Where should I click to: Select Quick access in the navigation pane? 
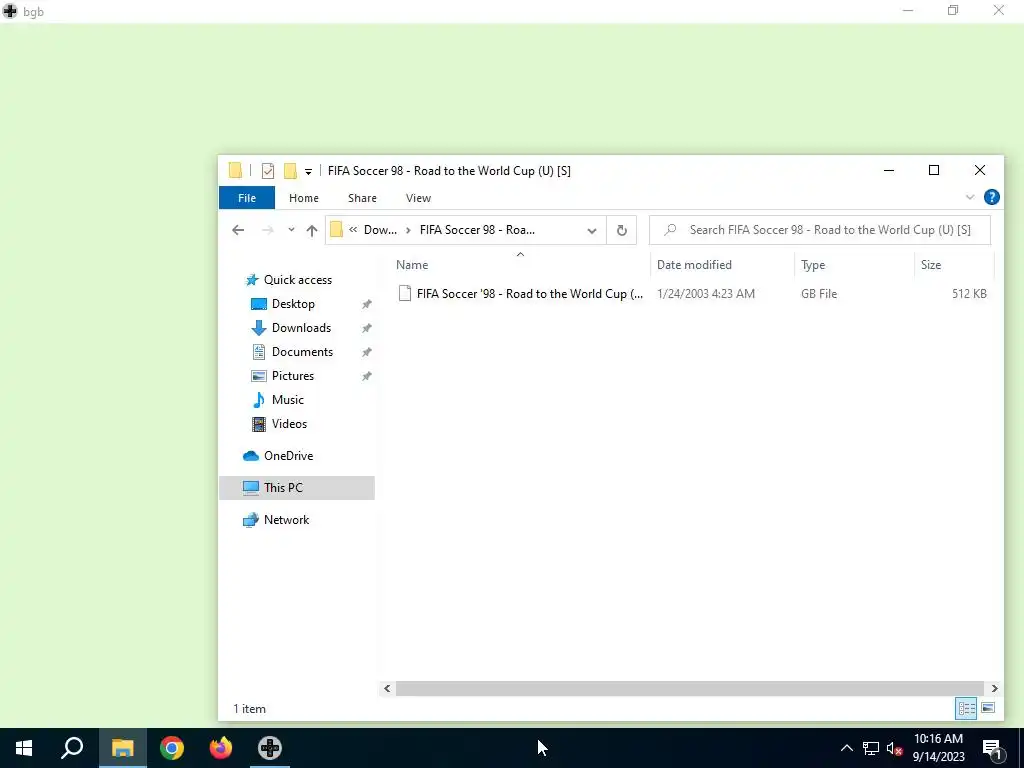[297, 280]
